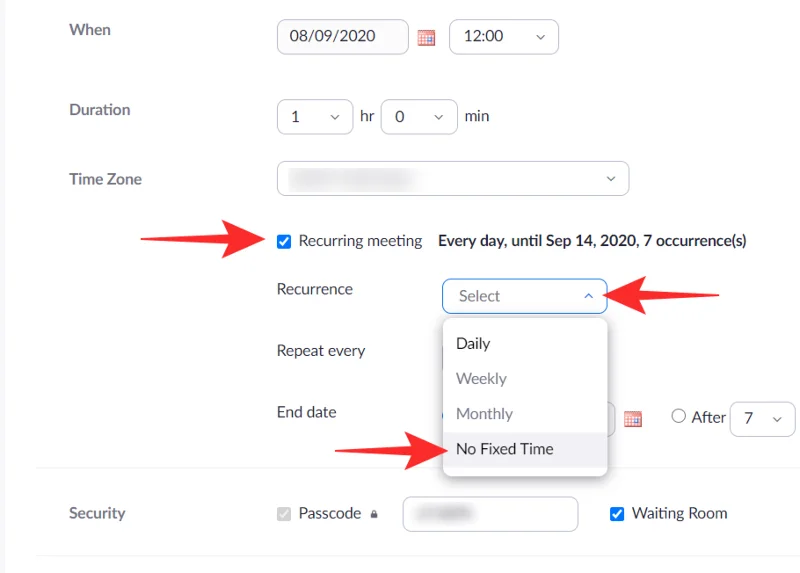This screenshot has width=800, height=573.
Task: Choose Weekly from the recurrence list
Action: [x=481, y=379]
